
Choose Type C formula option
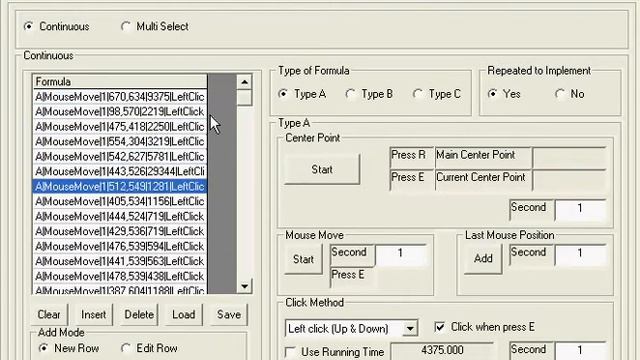(x=417, y=94)
